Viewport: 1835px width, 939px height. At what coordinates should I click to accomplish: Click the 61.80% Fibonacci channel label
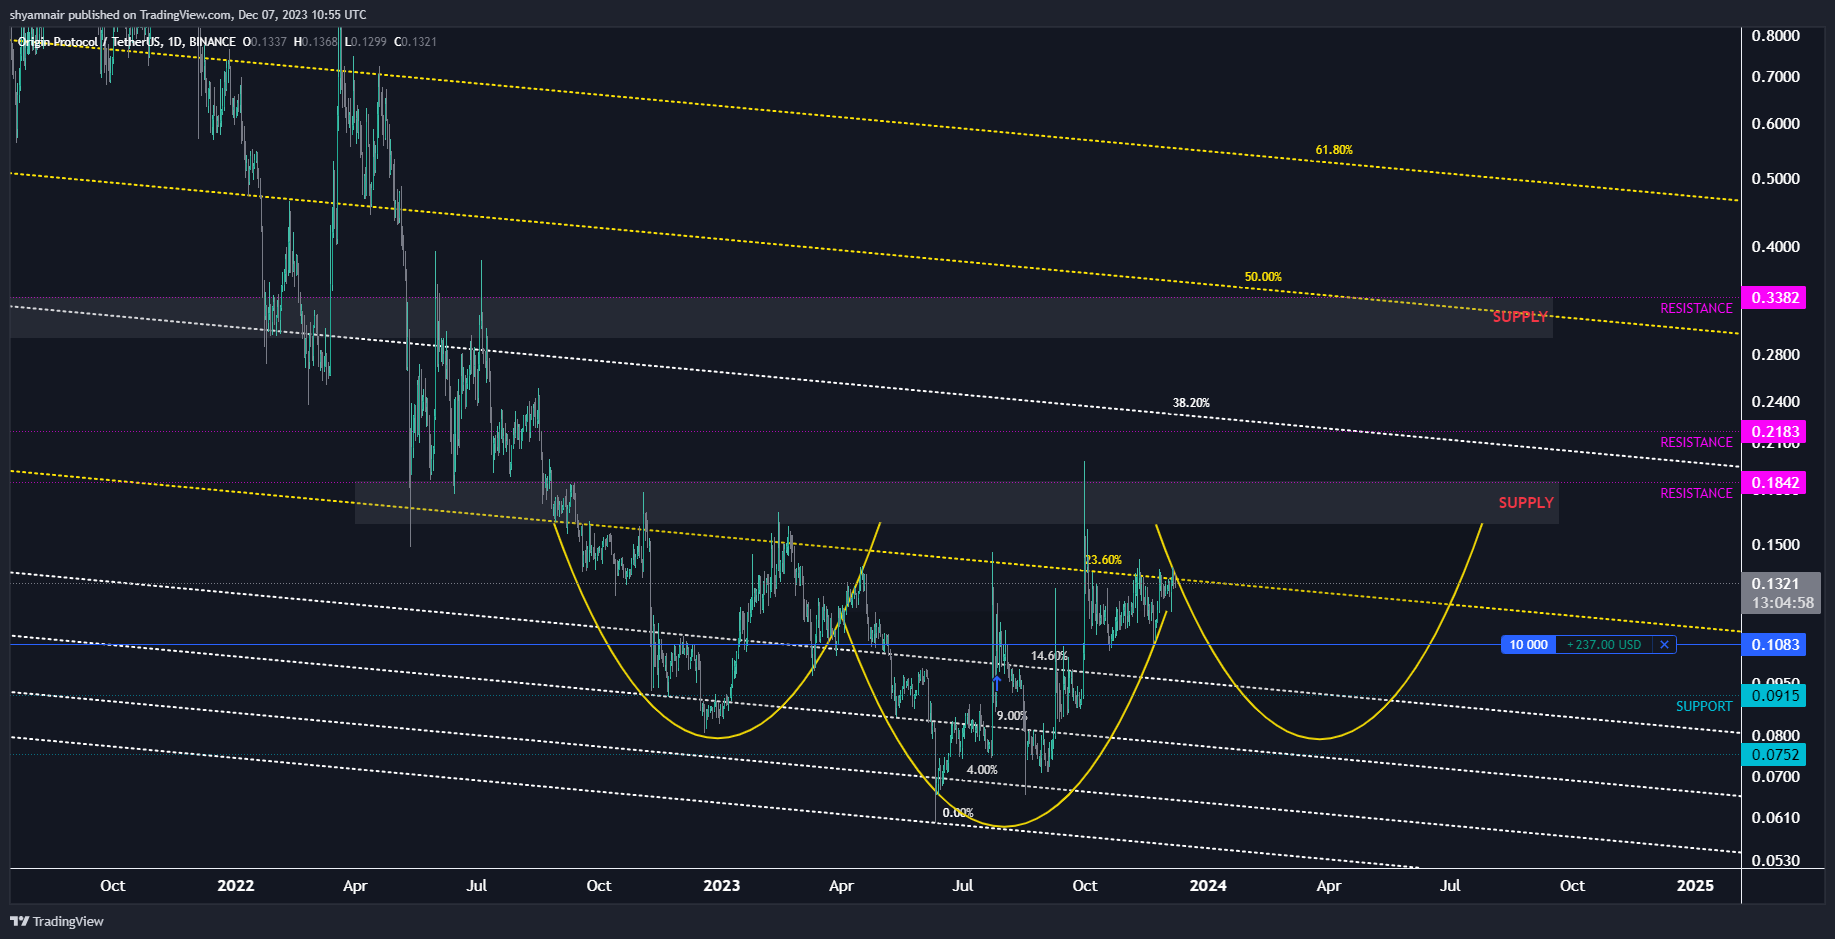[1334, 150]
